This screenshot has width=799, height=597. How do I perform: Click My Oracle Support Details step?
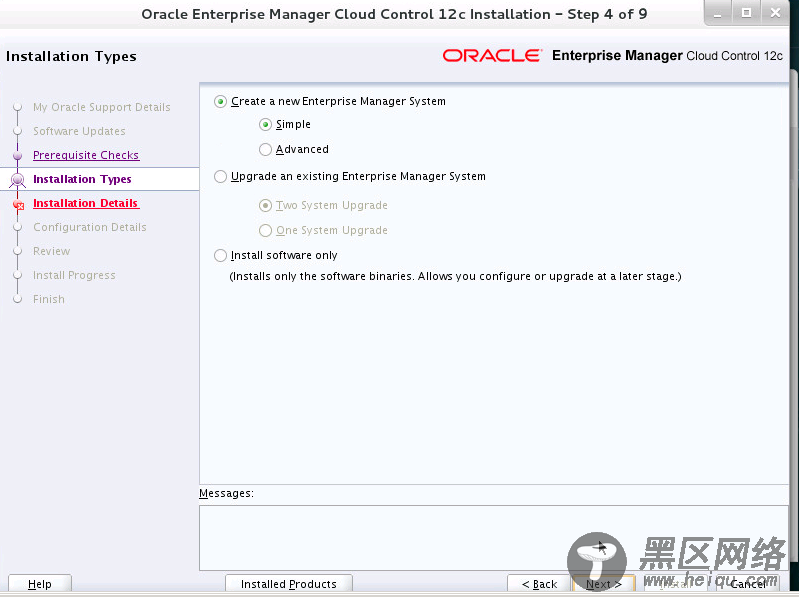click(x=102, y=107)
